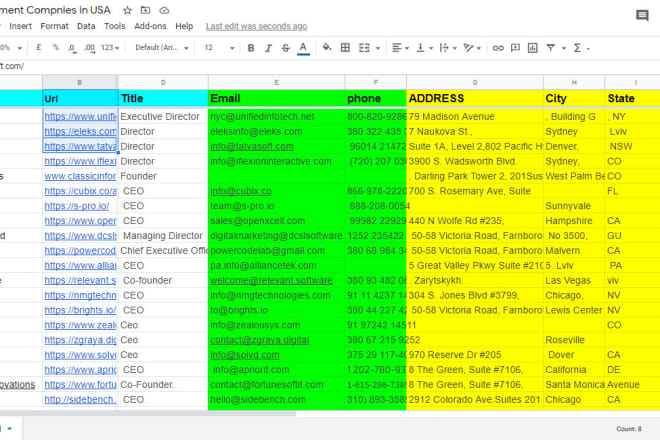Viewport: 660px width, 440px height.
Task: Open the Tools menu
Action: (114, 26)
